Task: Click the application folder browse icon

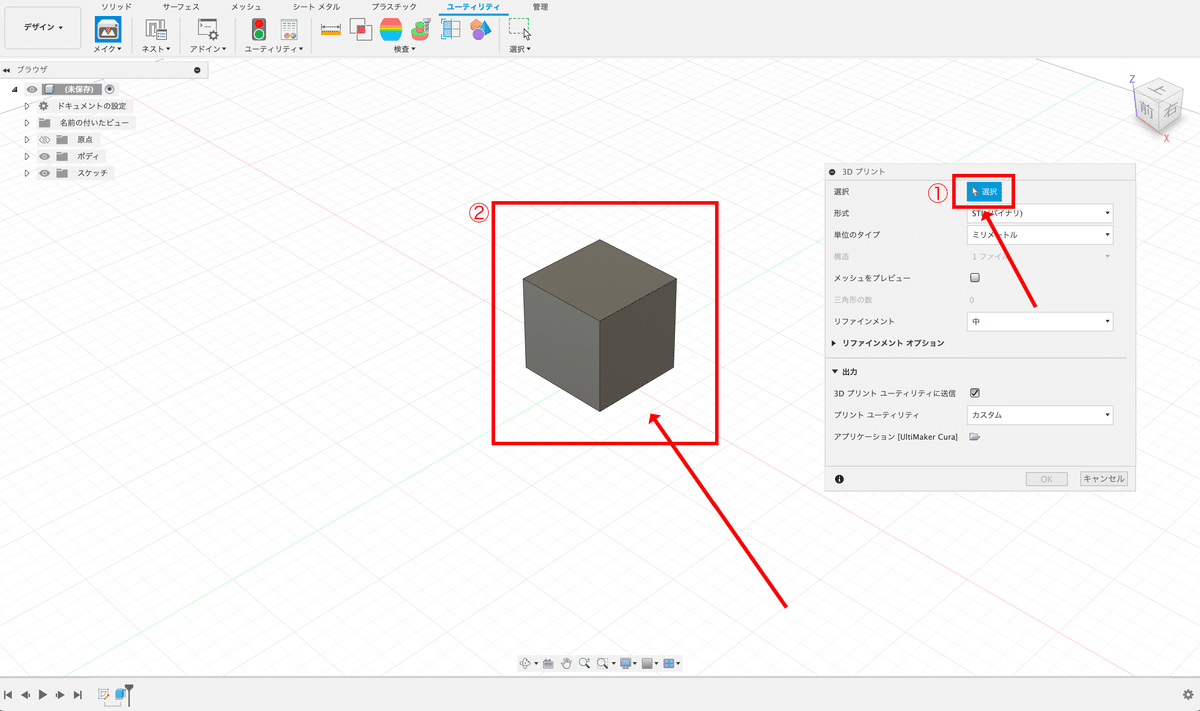Action: pos(974,437)
